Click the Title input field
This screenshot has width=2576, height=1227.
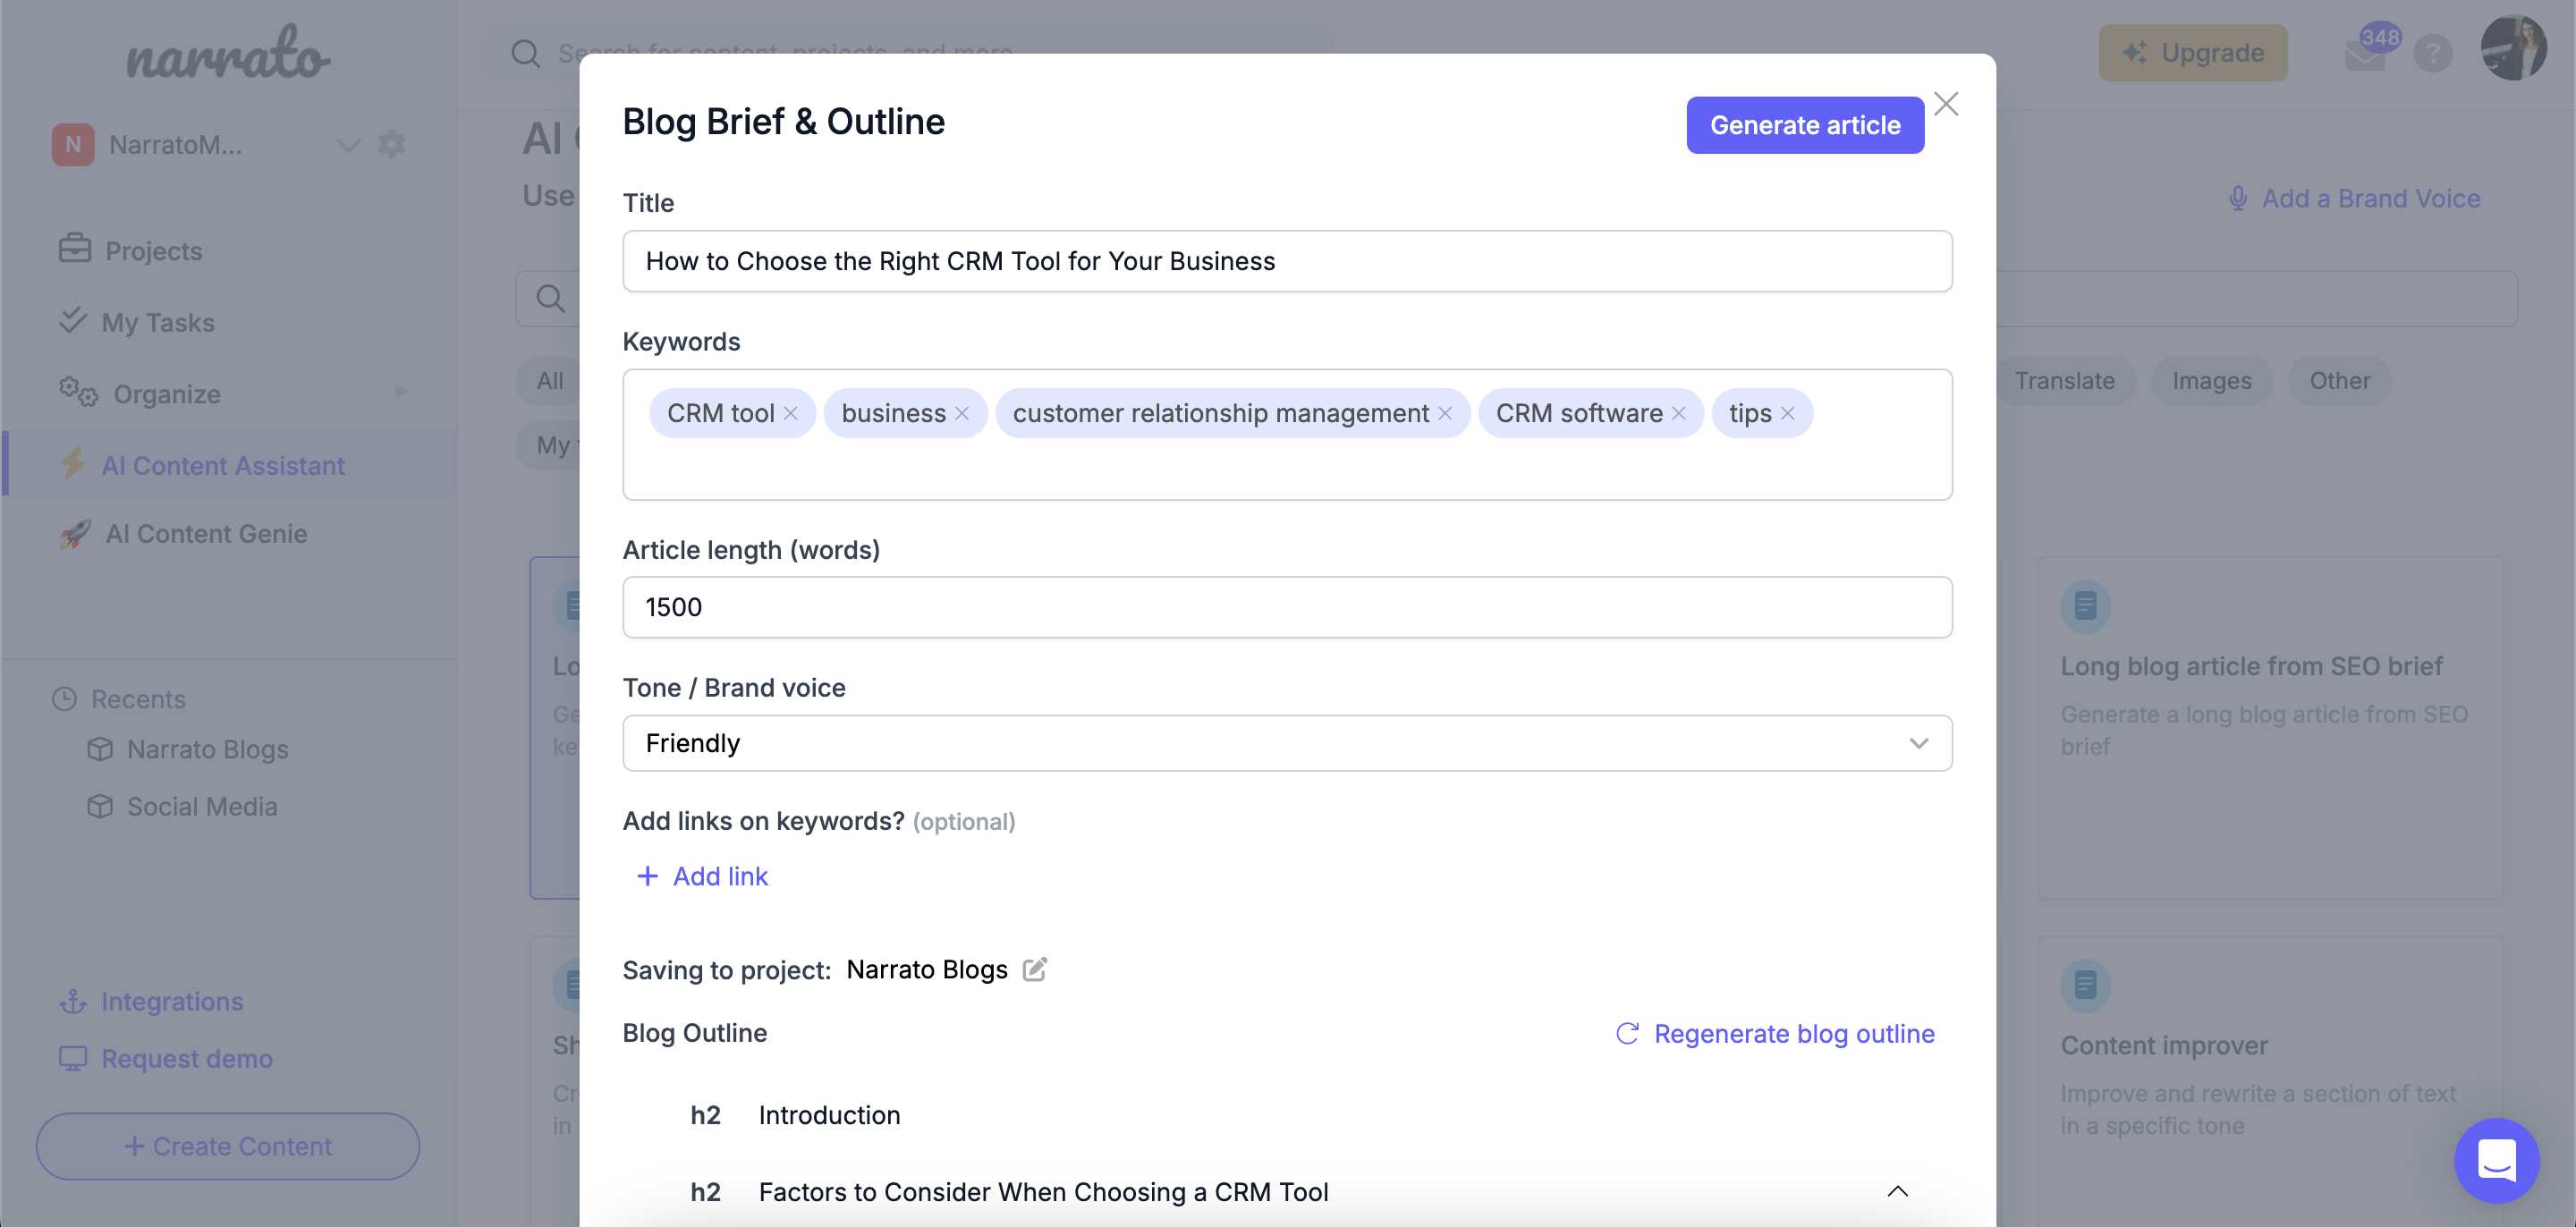(x=1287, y=261)
